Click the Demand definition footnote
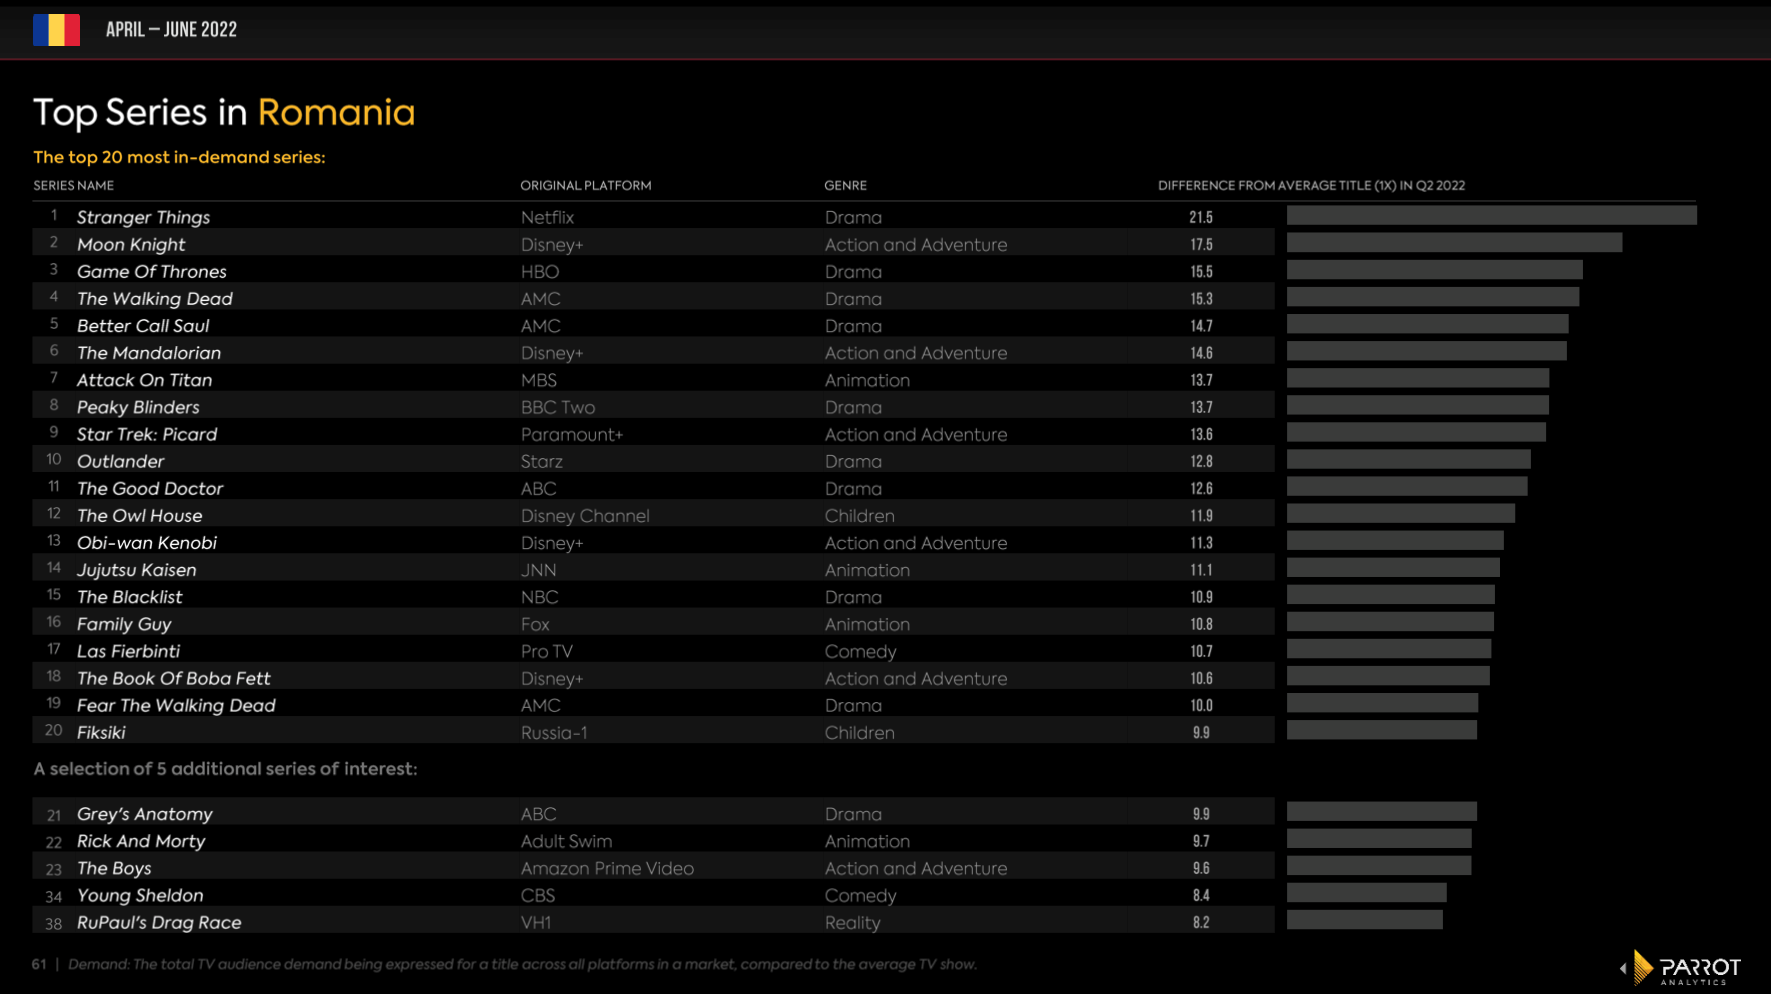The width and height of the screenshot is (1771, 994). (x=522, y=964)
